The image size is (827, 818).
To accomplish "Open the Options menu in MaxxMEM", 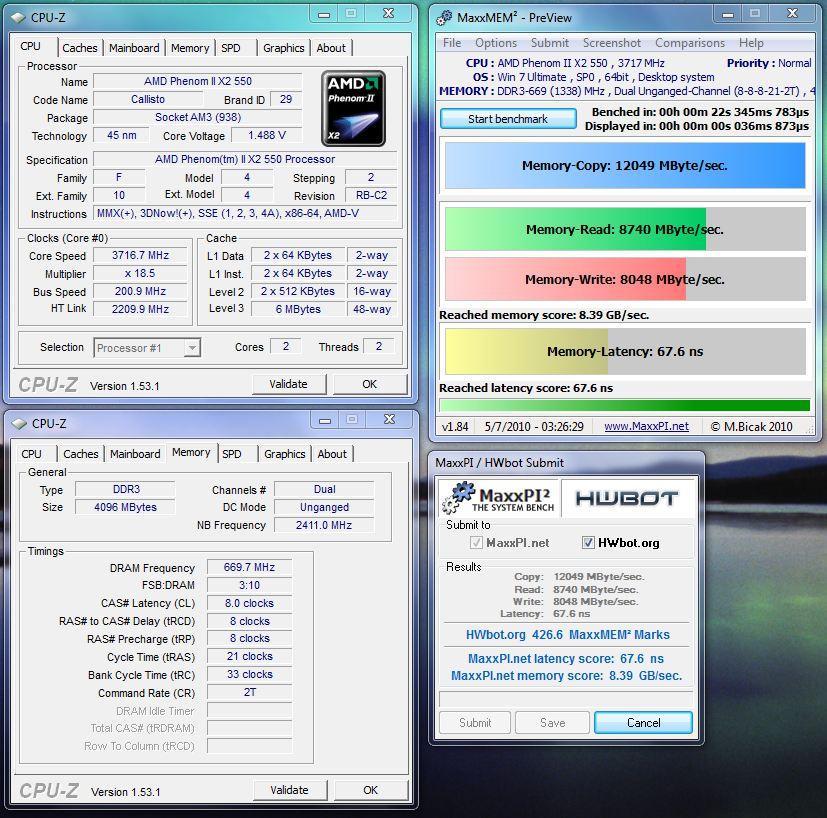I will 496,43.
